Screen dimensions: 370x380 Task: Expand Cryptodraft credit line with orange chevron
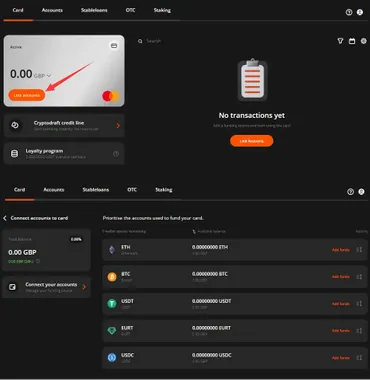click(x=118, y=126)
